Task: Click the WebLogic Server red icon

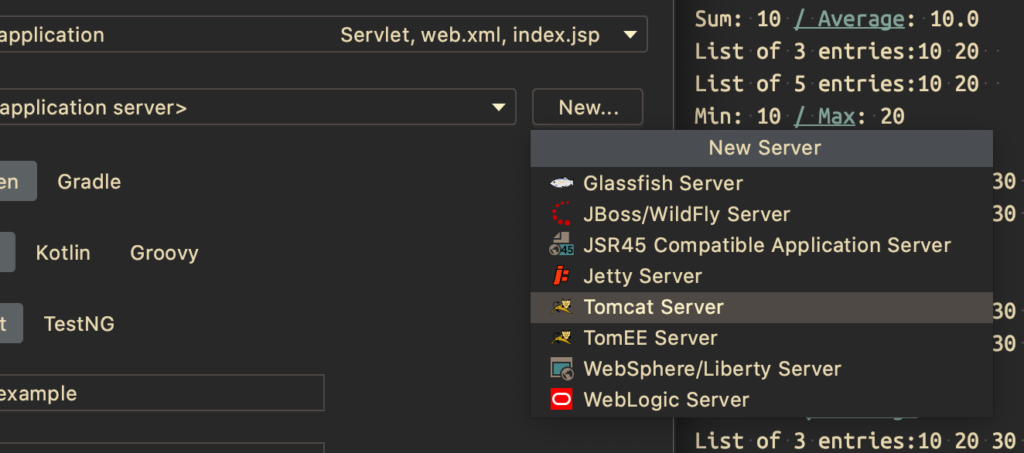Action: point(561,400)
